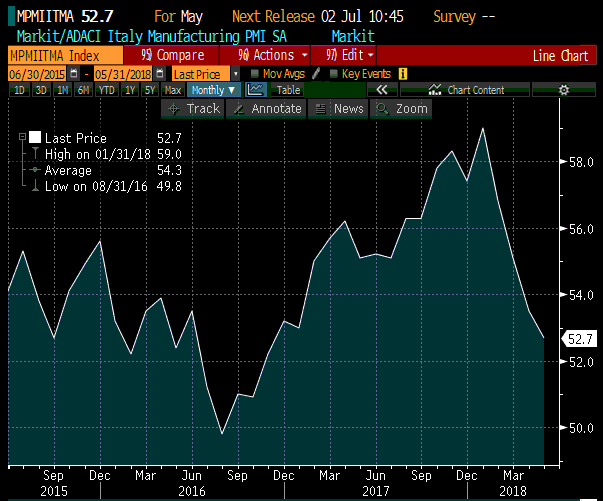Viewport: 603px width, 501px height.
Task: Open the Monthly periodicity dropdown
Action: click(x=214, y=90)
